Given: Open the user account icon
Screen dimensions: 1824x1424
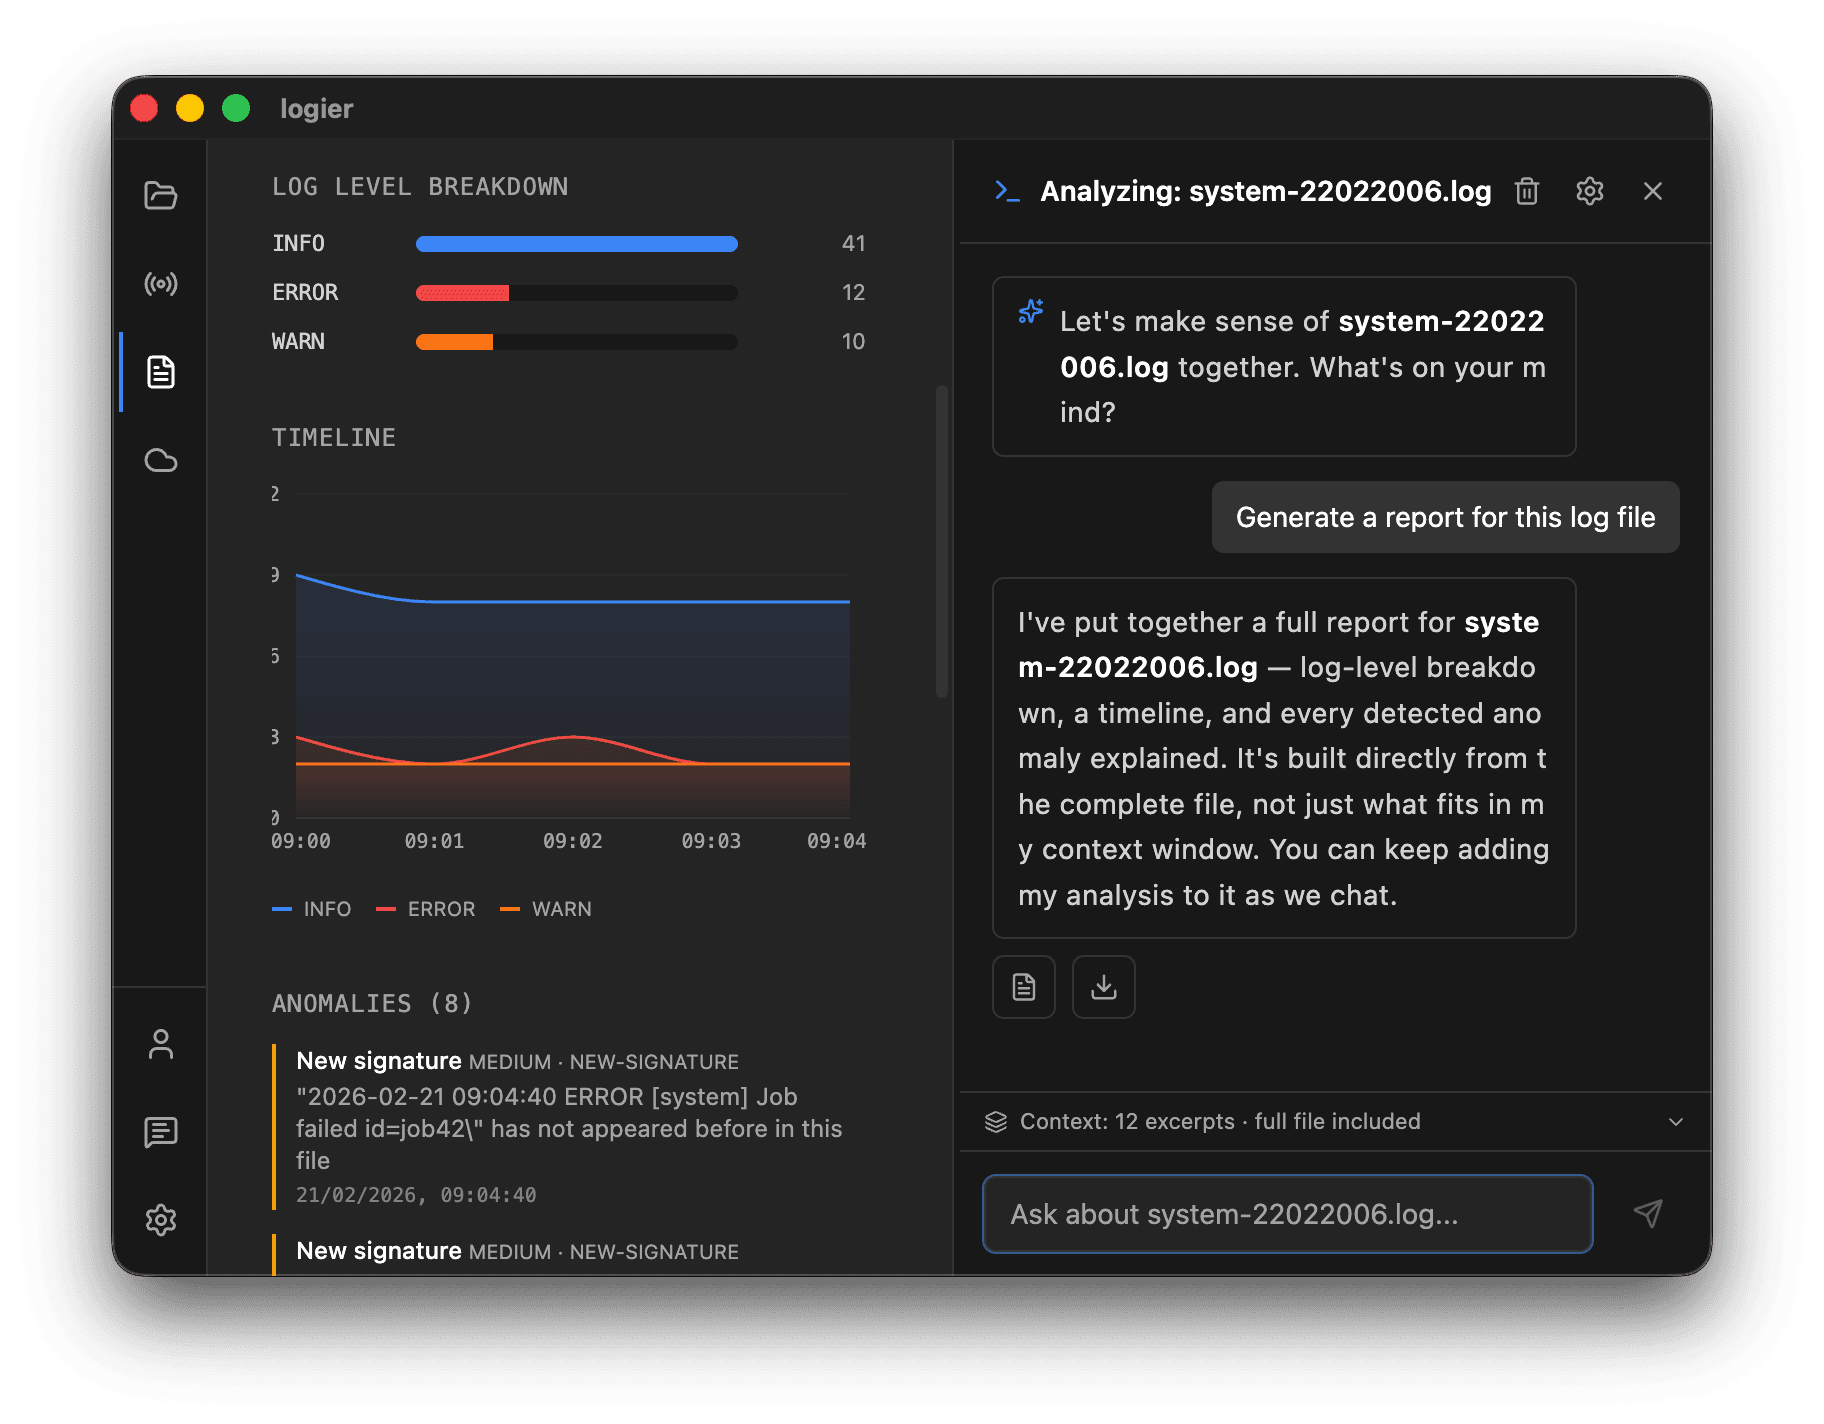Looking at the screenshot, I should [160, 1044].
